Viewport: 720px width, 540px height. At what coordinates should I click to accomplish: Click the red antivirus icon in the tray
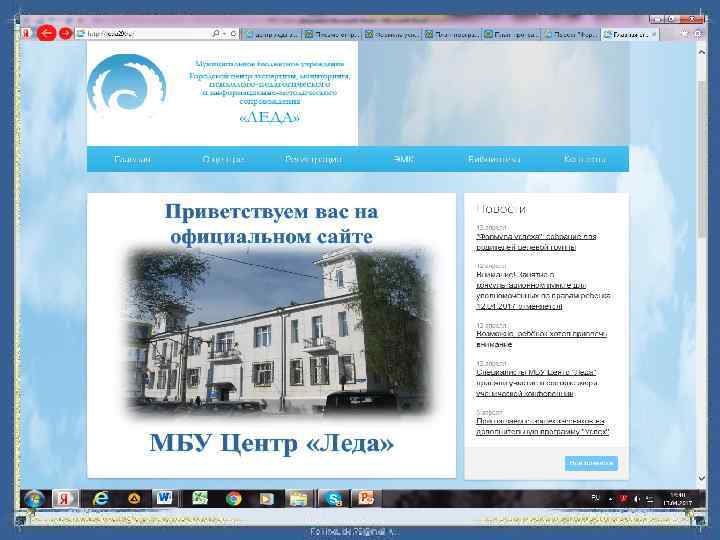623,499
